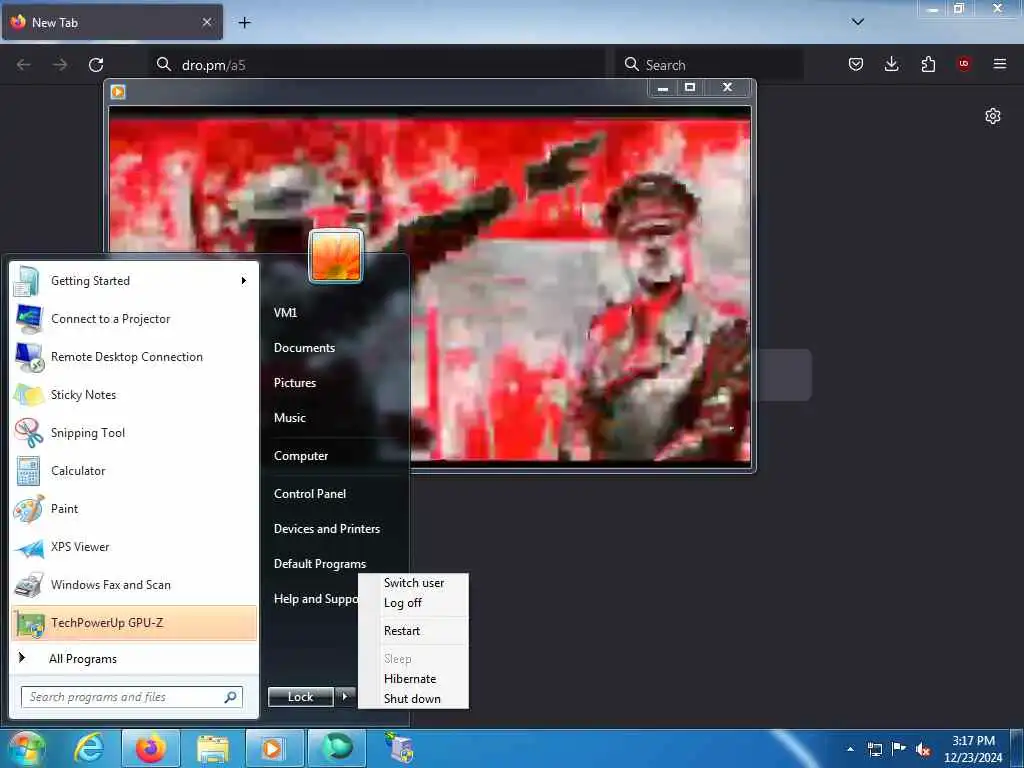The image size is (1024, 768).
Task: Open Documents from Start menu
Action: [x=304, y=348]
